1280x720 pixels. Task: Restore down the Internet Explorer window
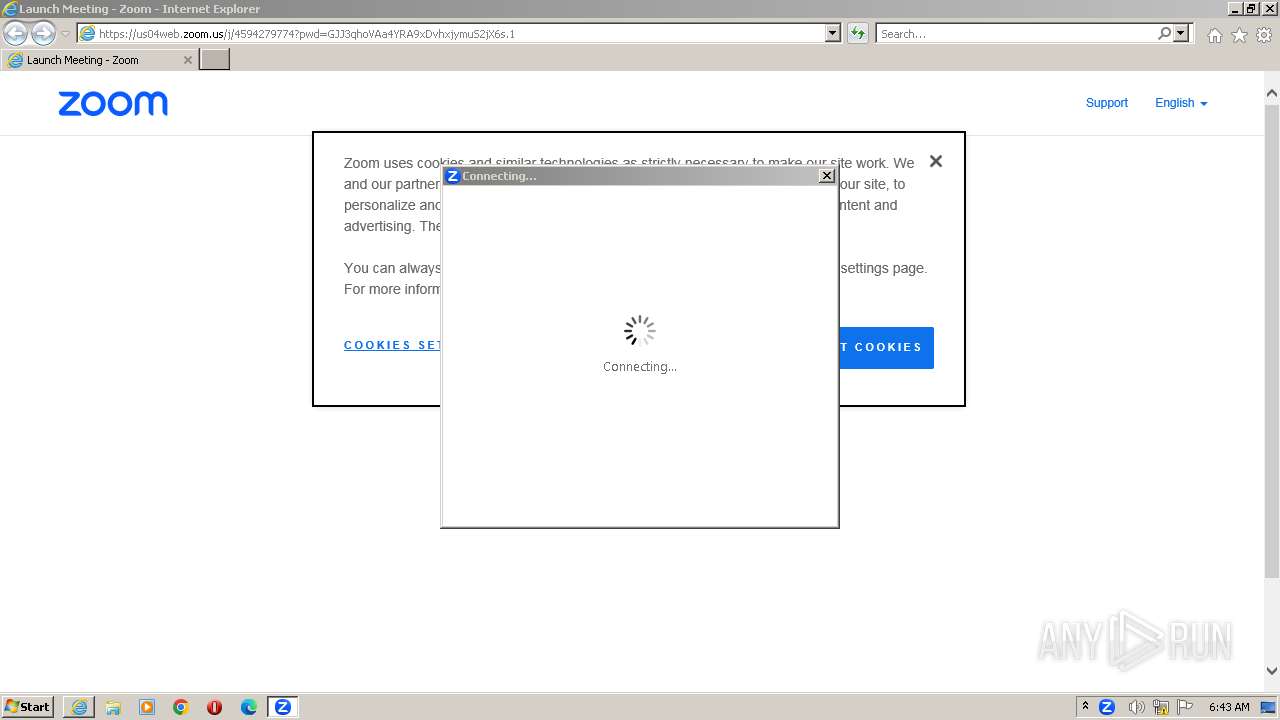(1251, 8)
